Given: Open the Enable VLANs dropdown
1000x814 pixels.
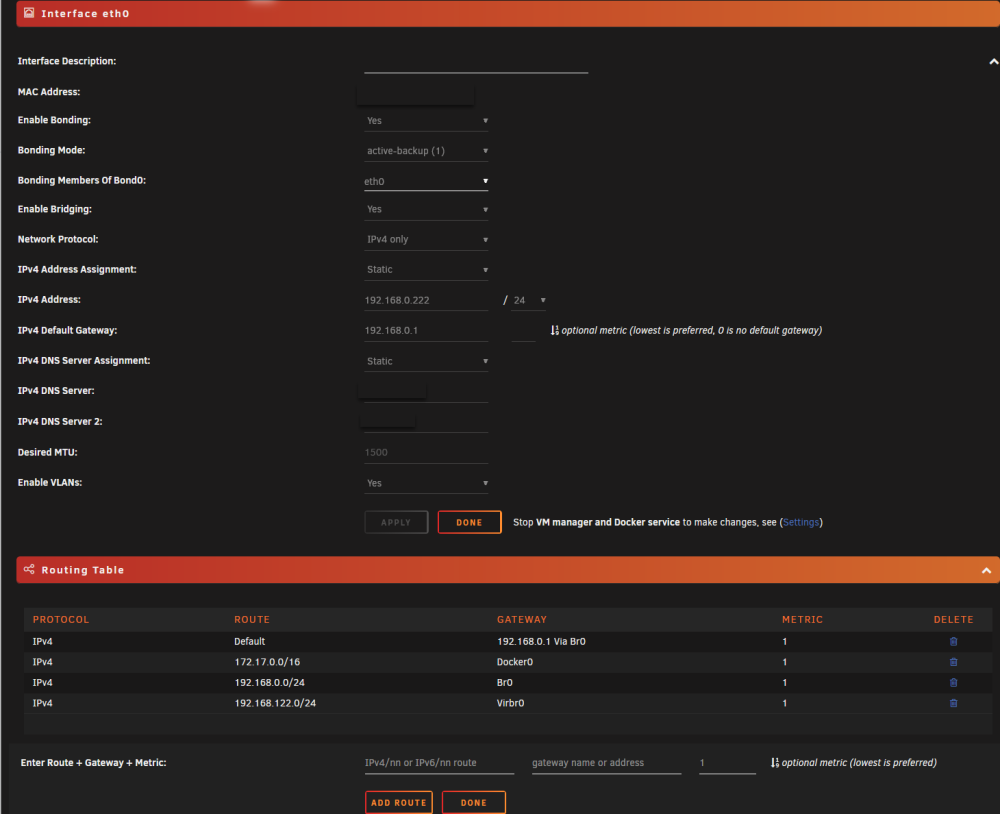Looking at the screenshot, I should click(x=426, y=483).
